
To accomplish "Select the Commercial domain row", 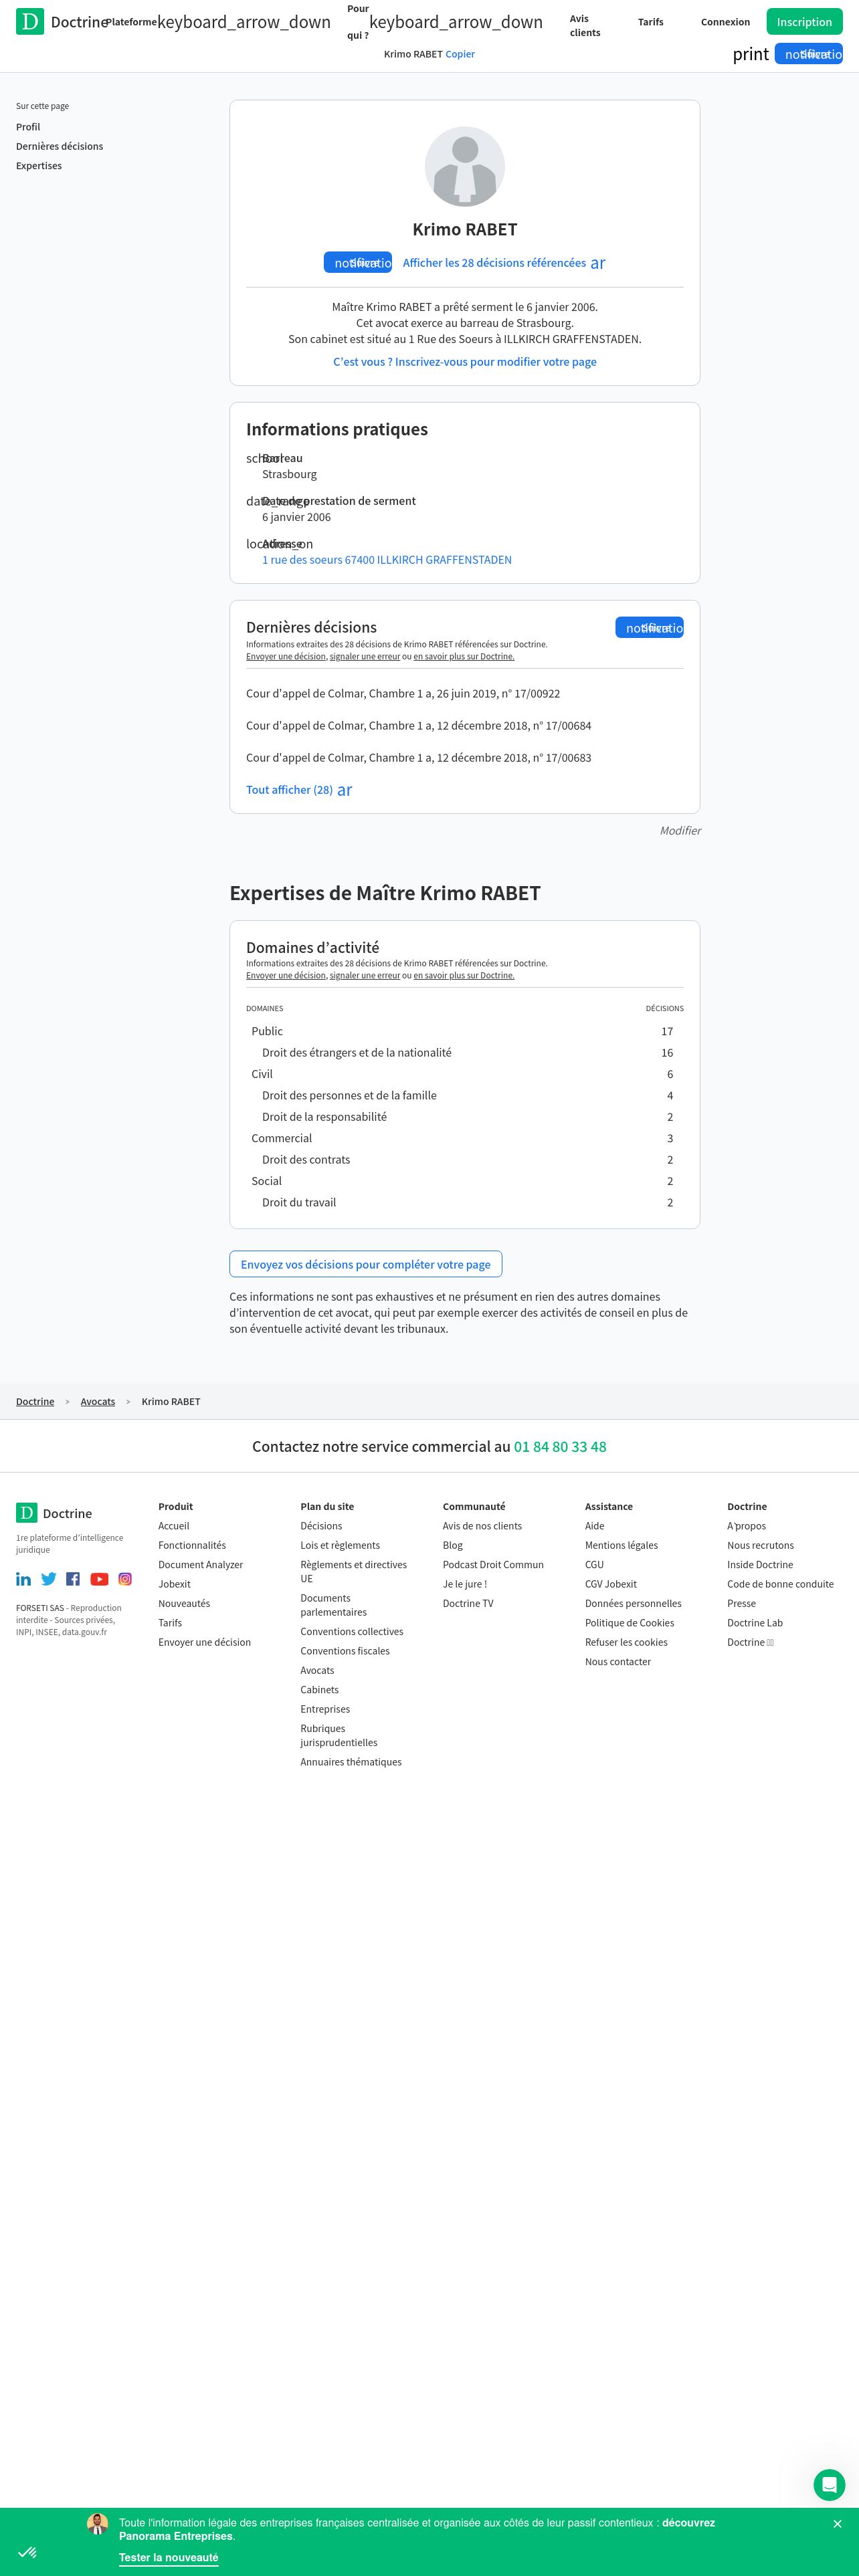I will 465,1138.
